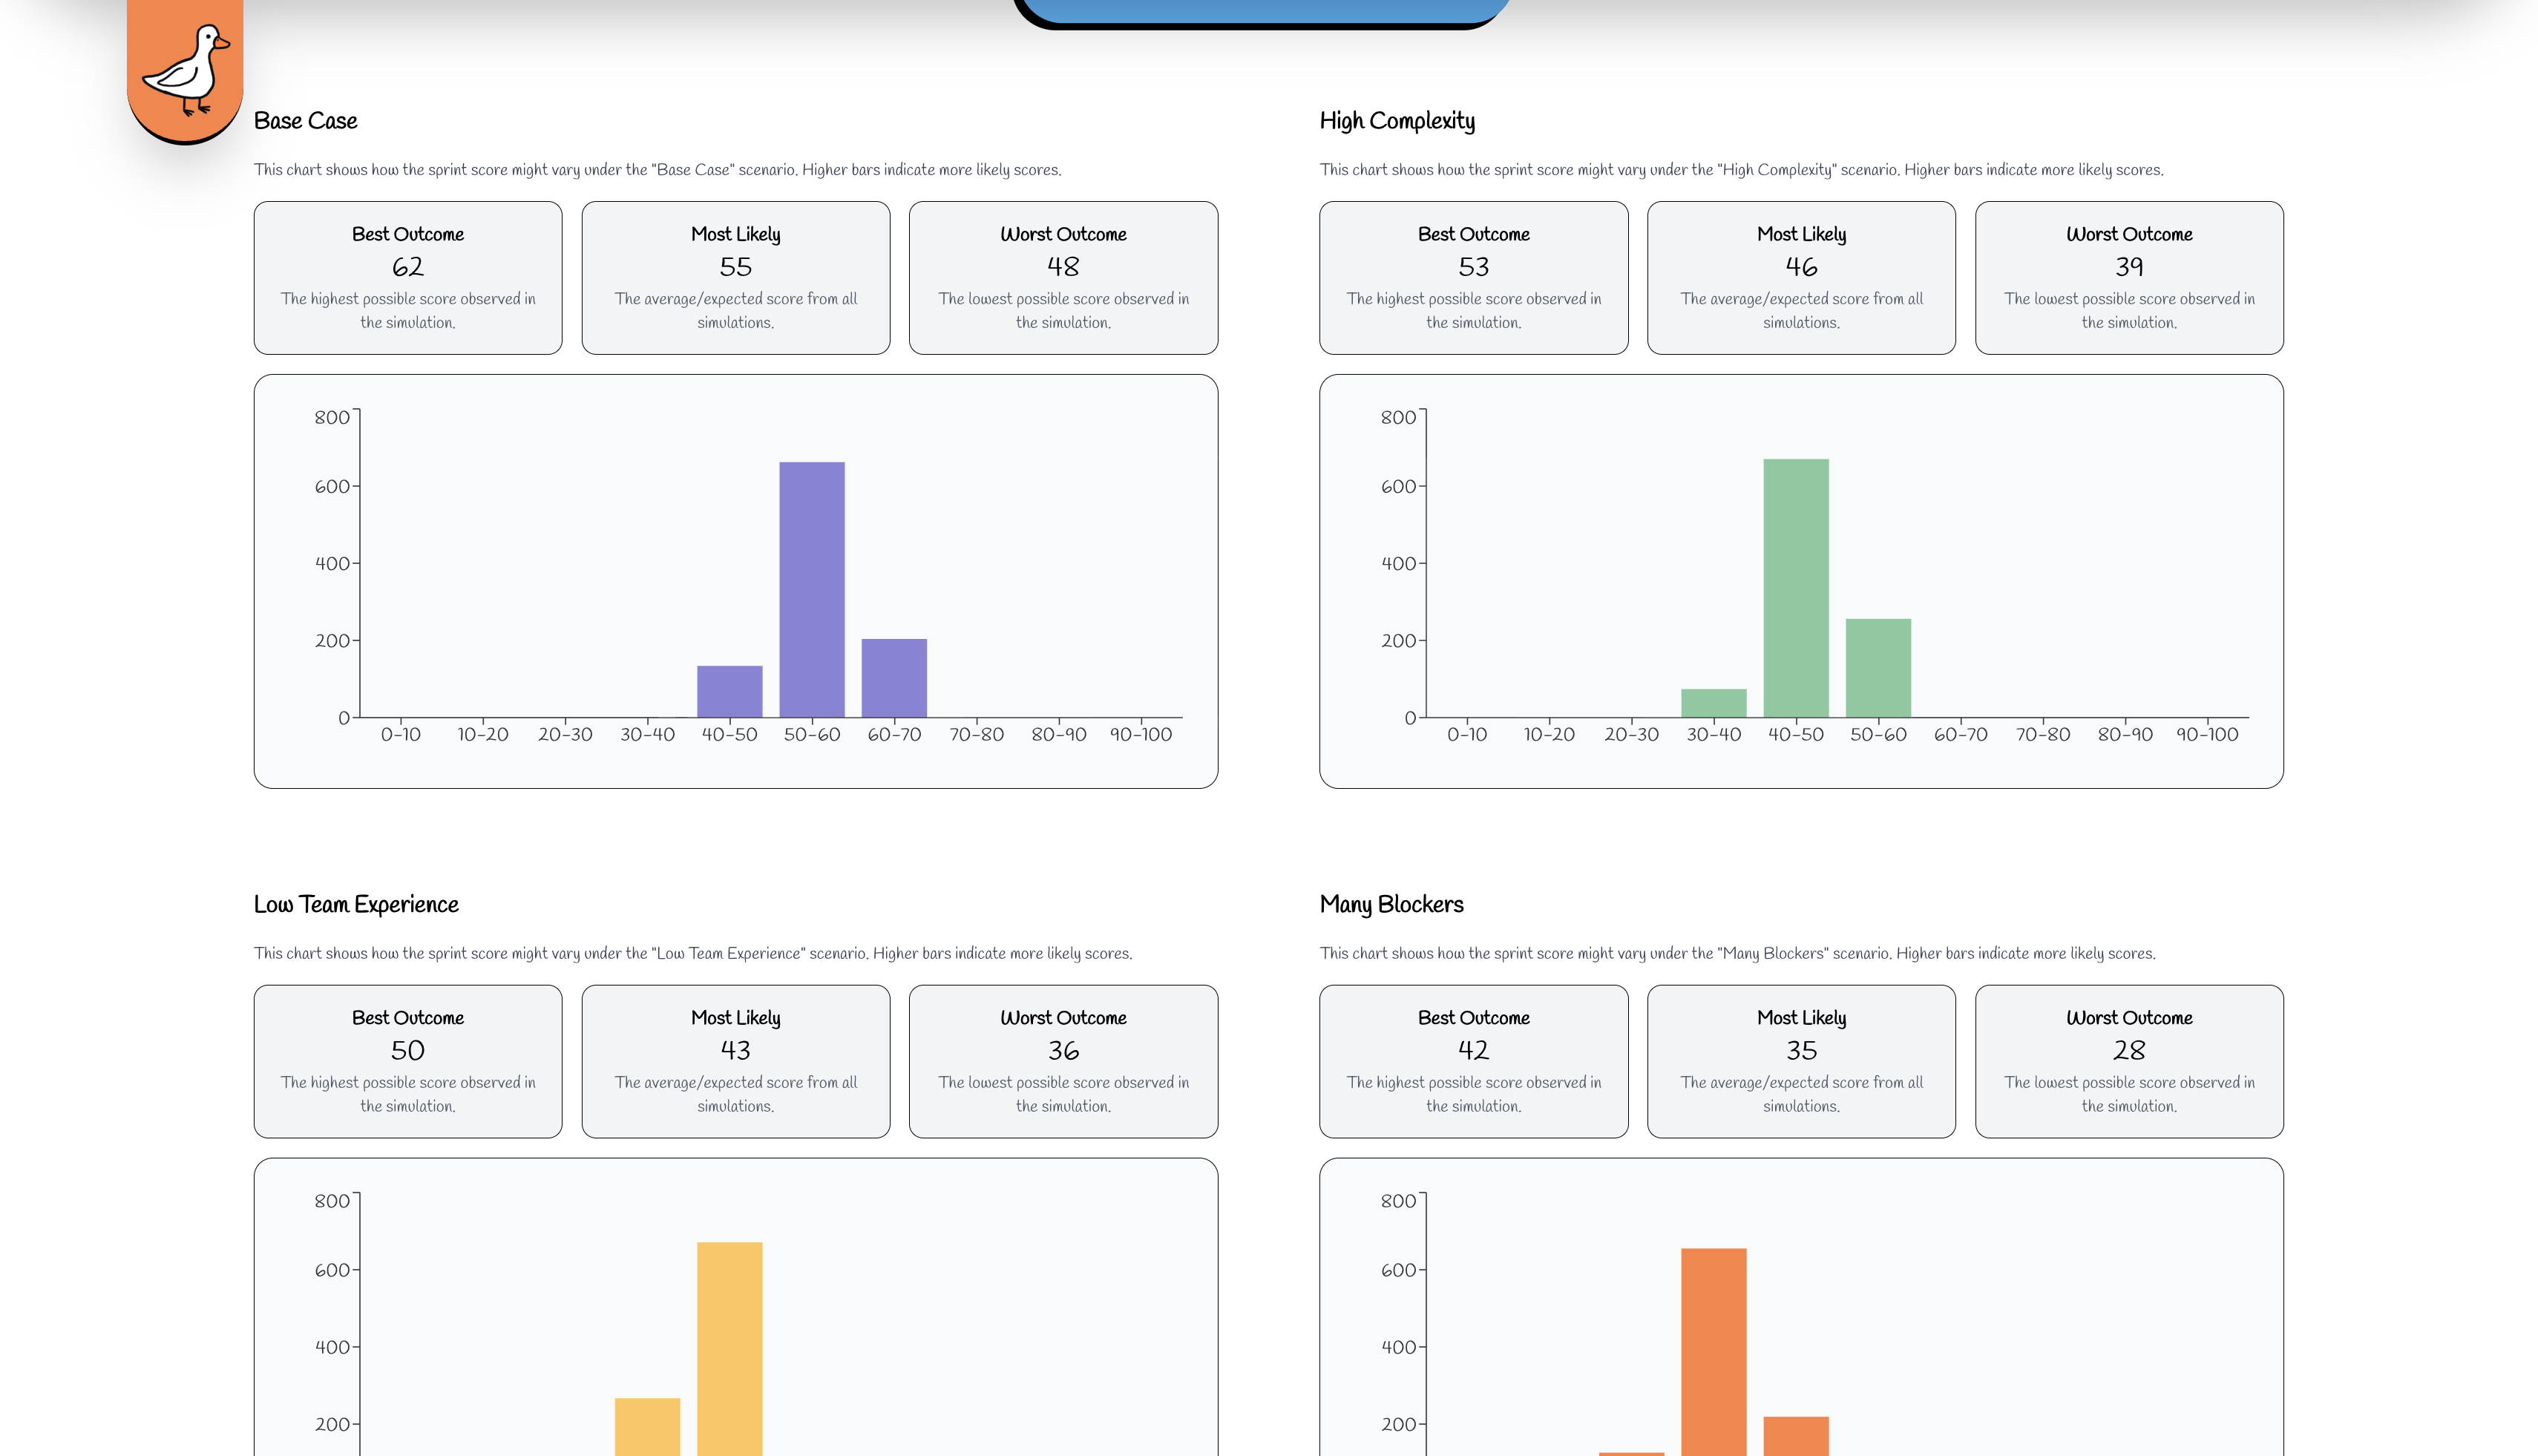This screenshot has height=1456, width=2538.
Task: Click purple 40-50 bar in Base Case
Action: [x=729, y=691]
